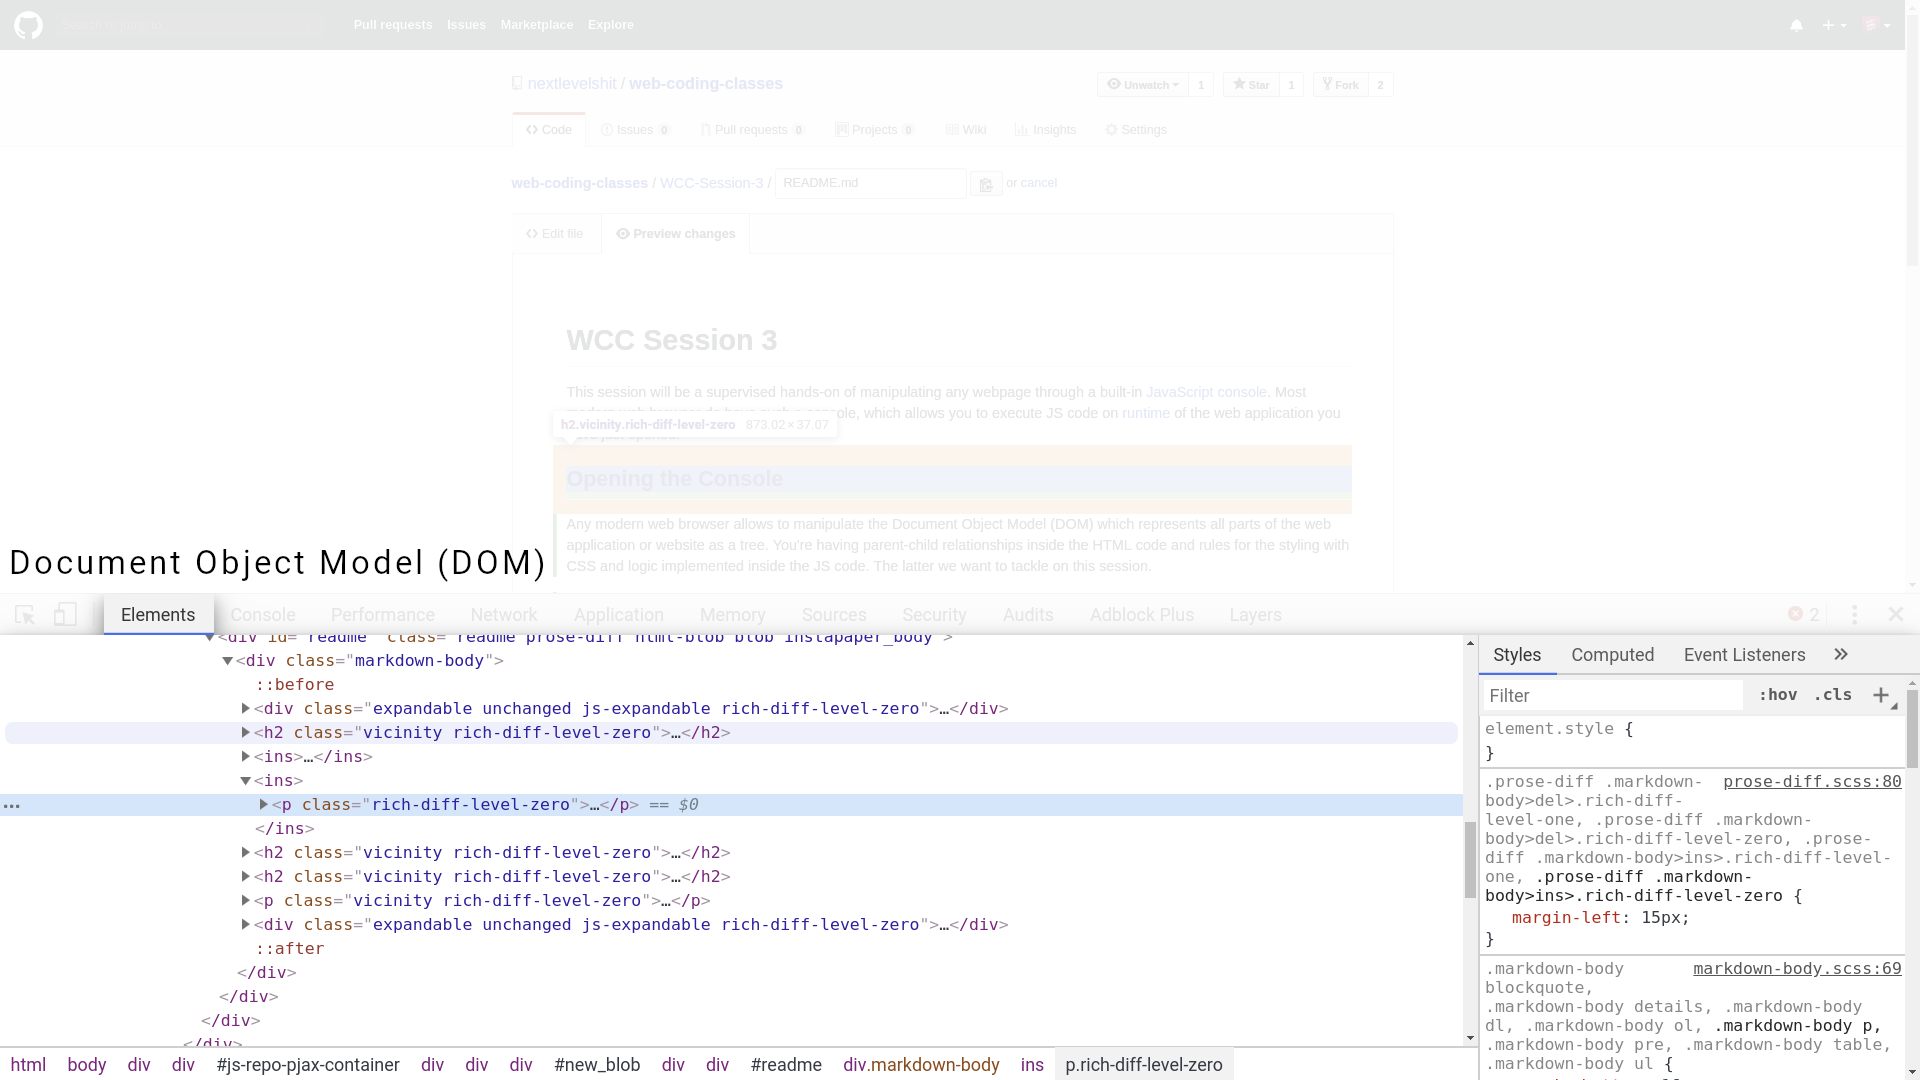Collapse the markdown-body div node
The height and width of the screenshot is (1080, 1920).
click(x=227, y=661)
